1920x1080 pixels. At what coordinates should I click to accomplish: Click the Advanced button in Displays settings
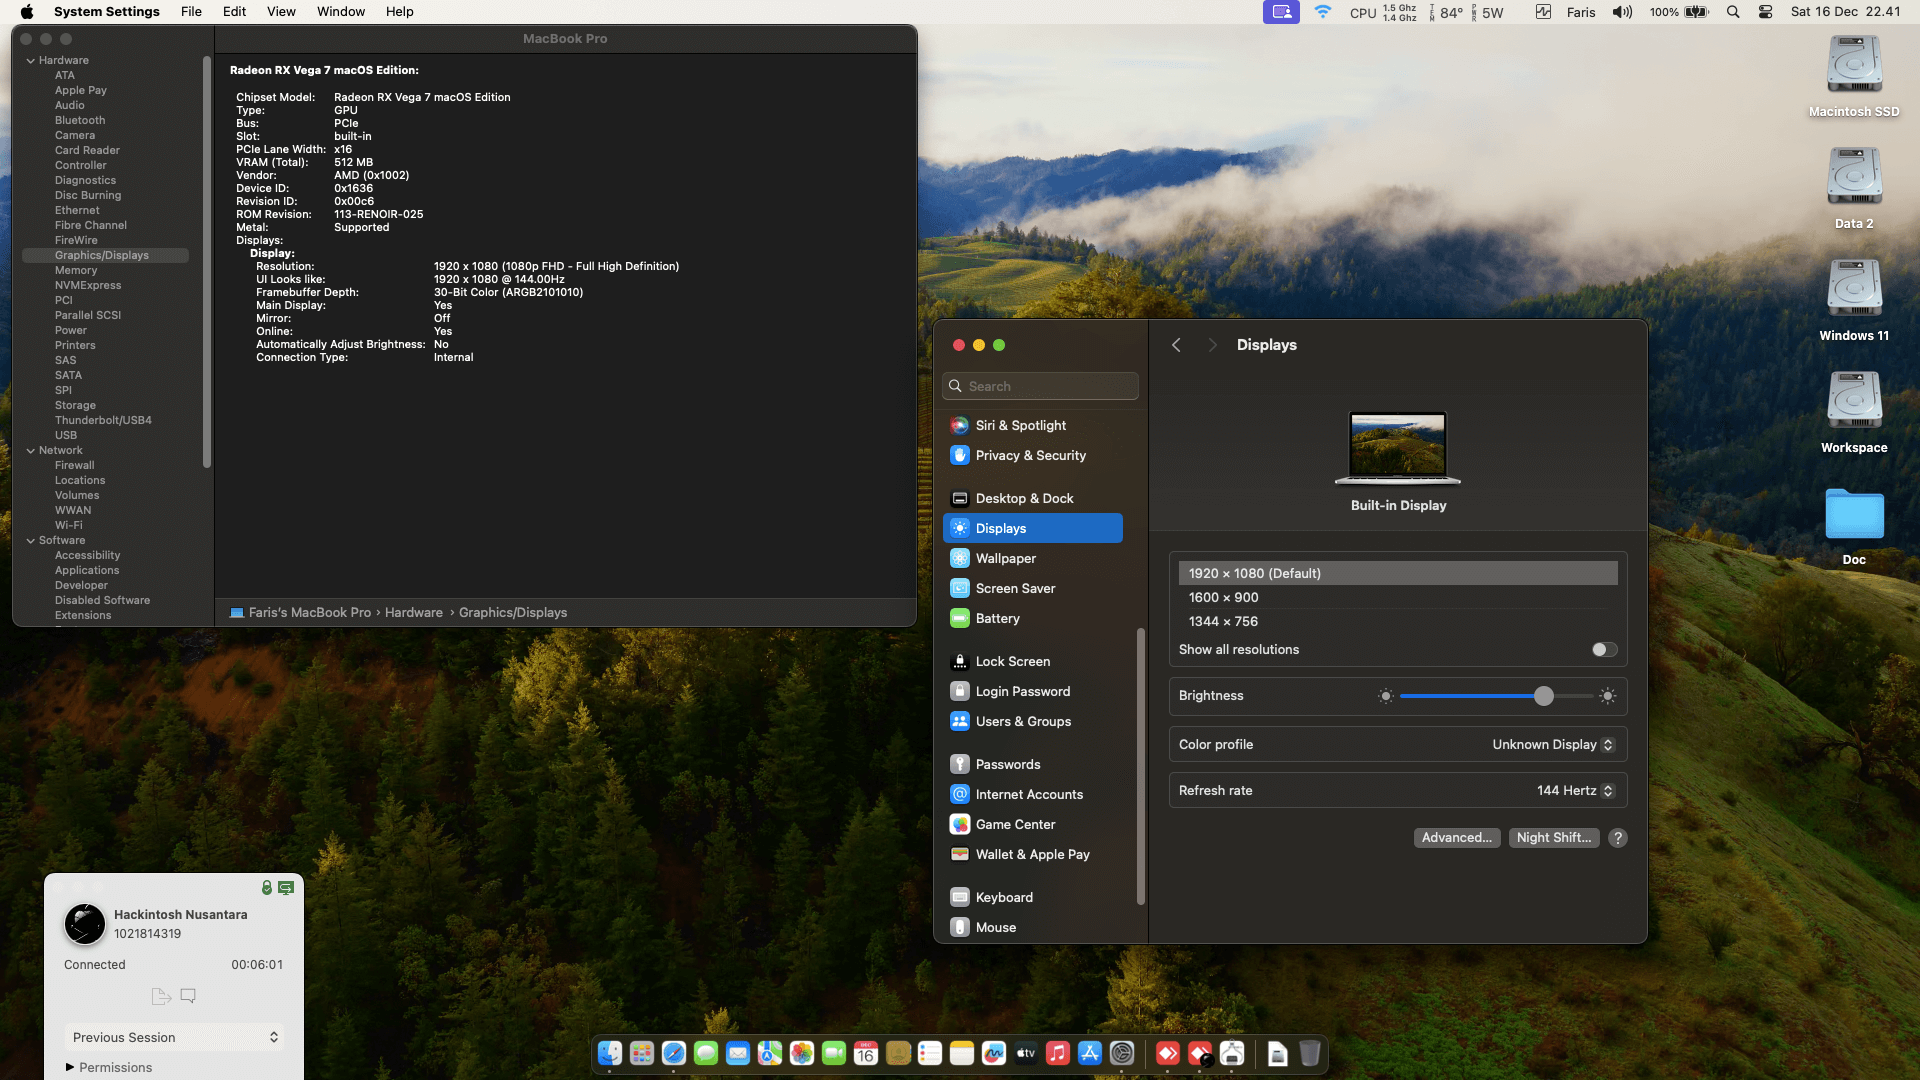[1456, 837]
